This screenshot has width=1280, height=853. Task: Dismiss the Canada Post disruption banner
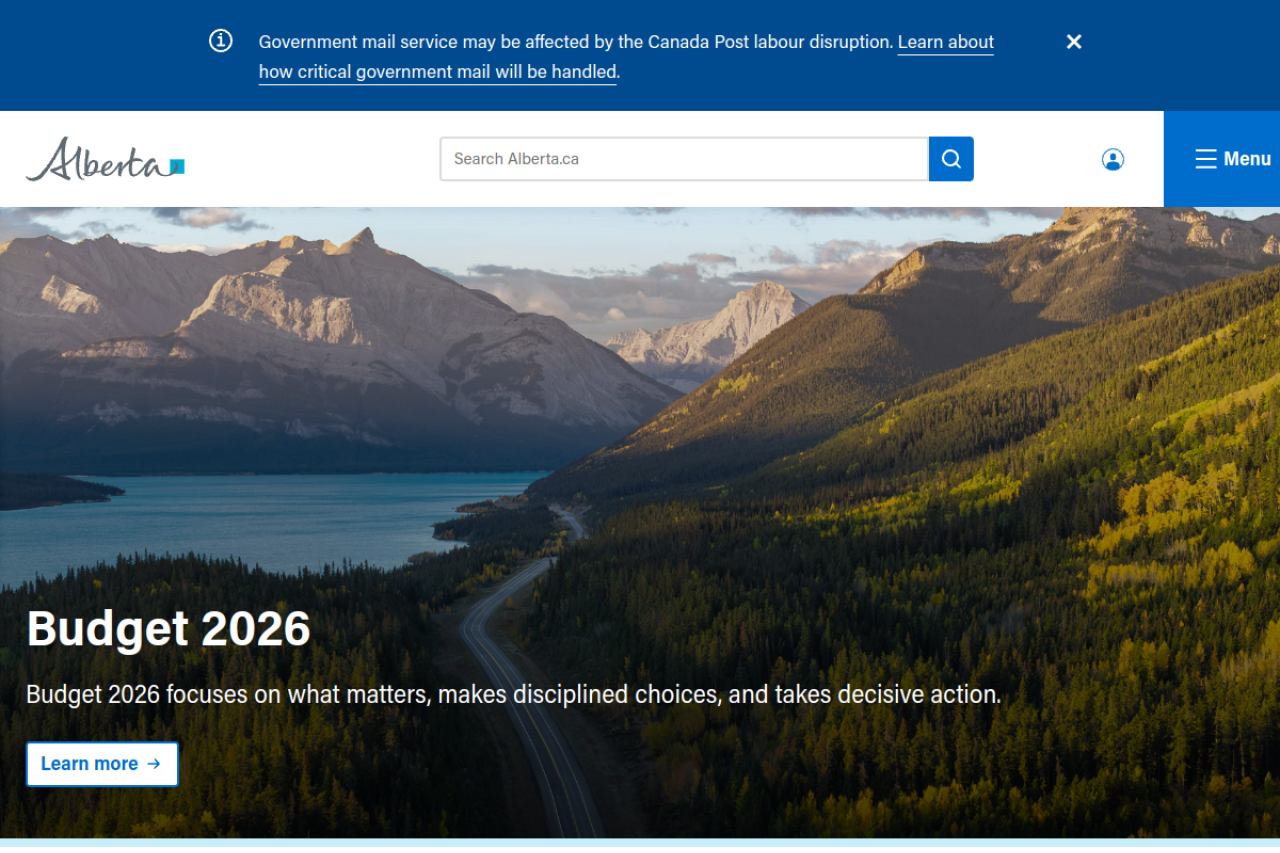point(1074,41)
